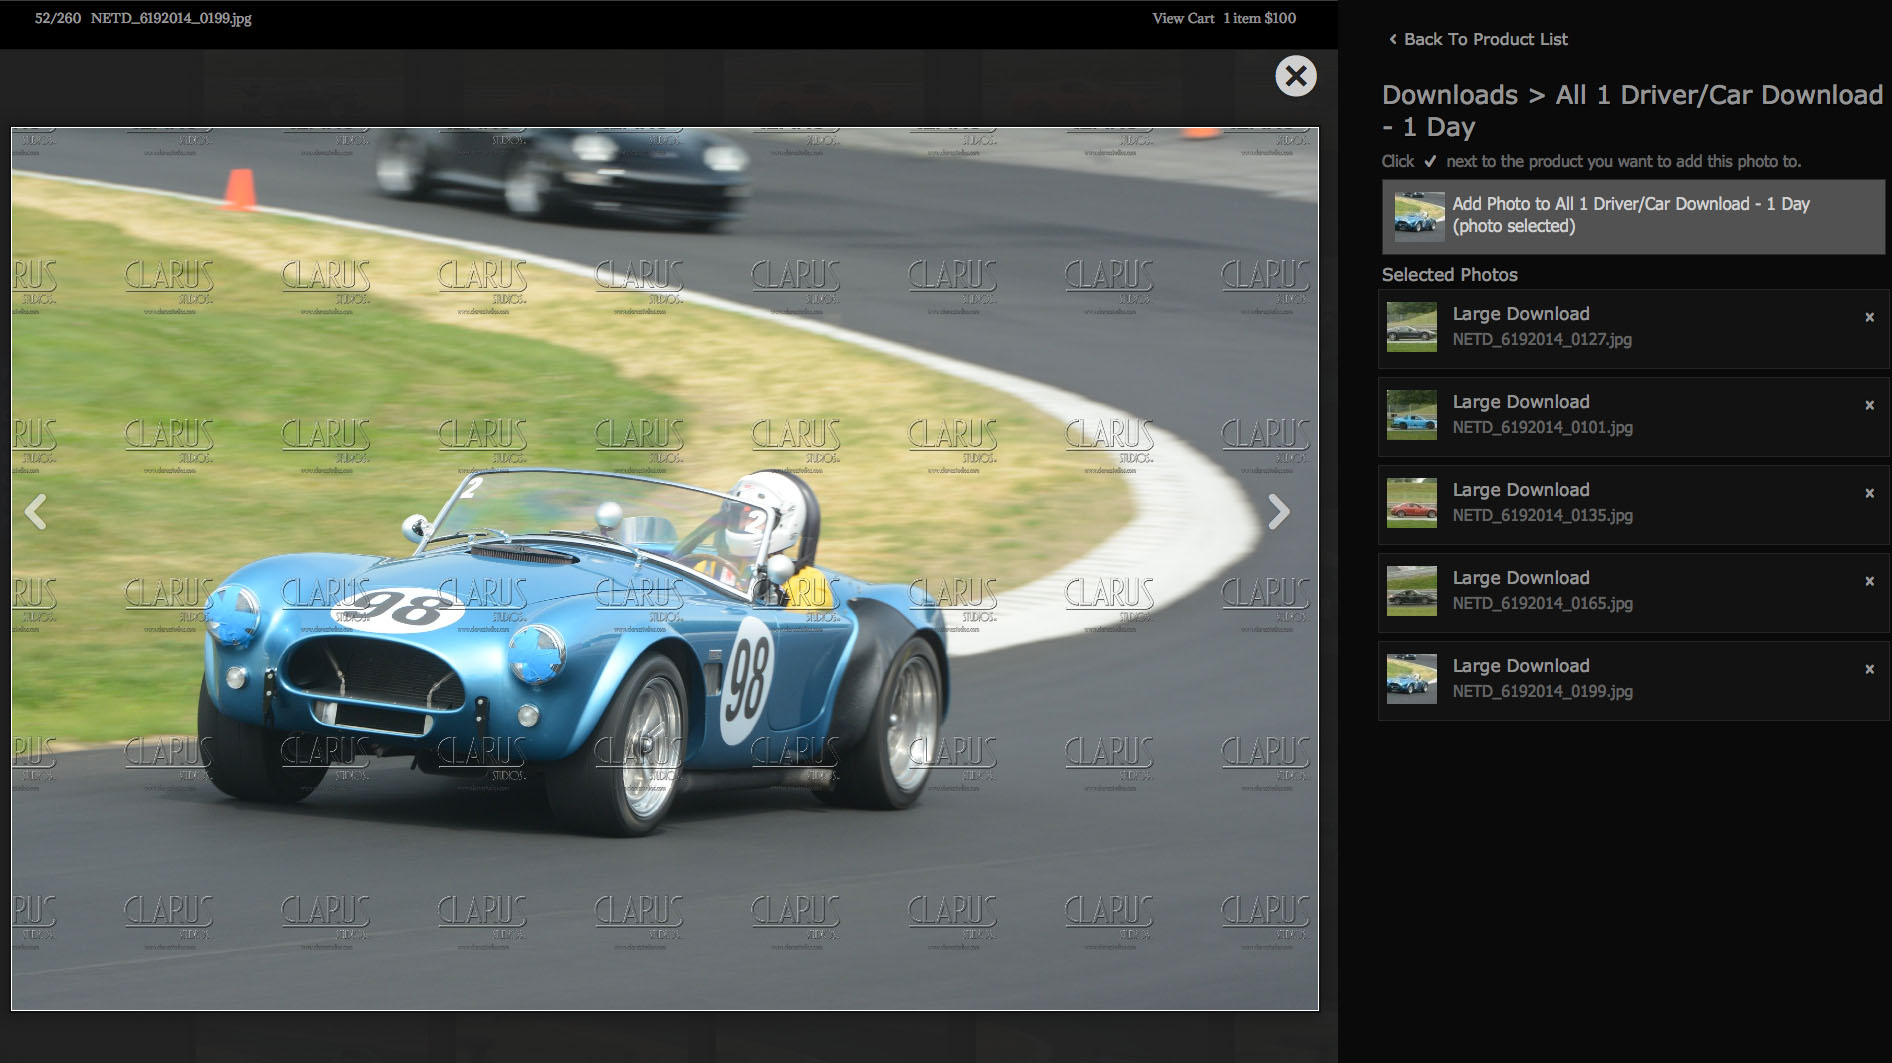Viewport: 1892px width, 1063px height.
Task: Remove NETD_6192014_0127.jpg from selected photos
Action: point(1869,317)
